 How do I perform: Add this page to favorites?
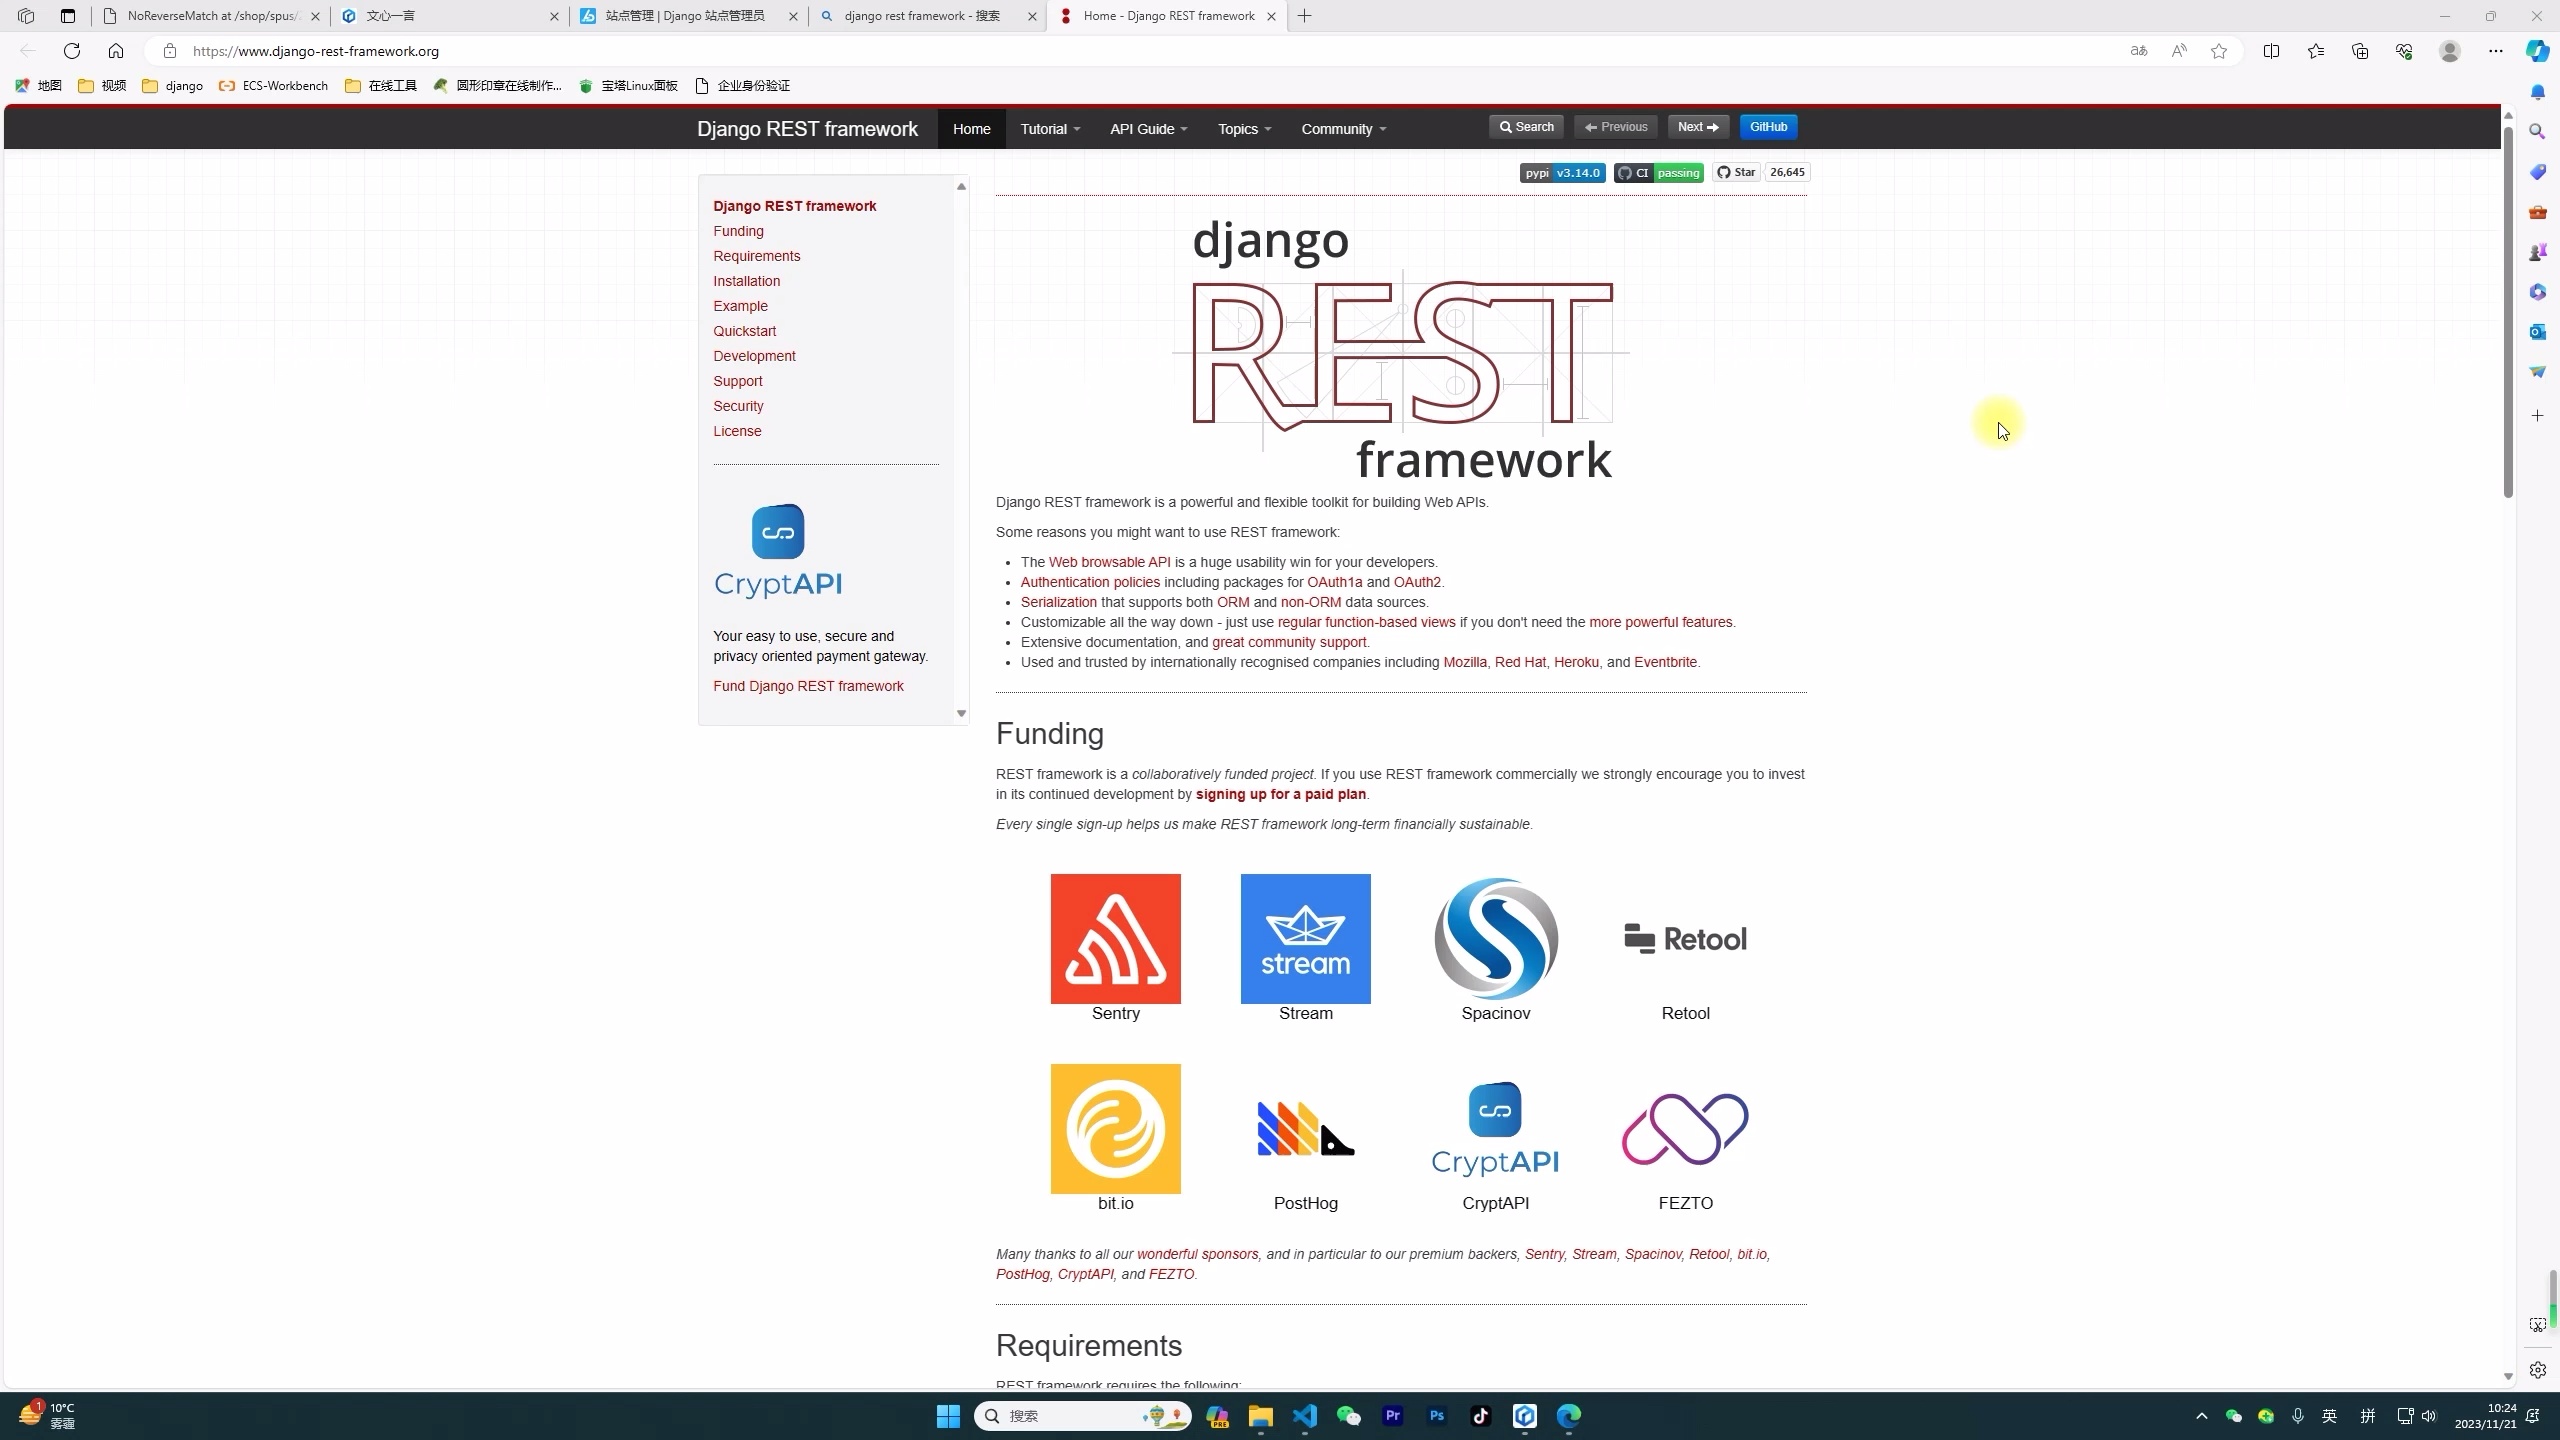2218,51
